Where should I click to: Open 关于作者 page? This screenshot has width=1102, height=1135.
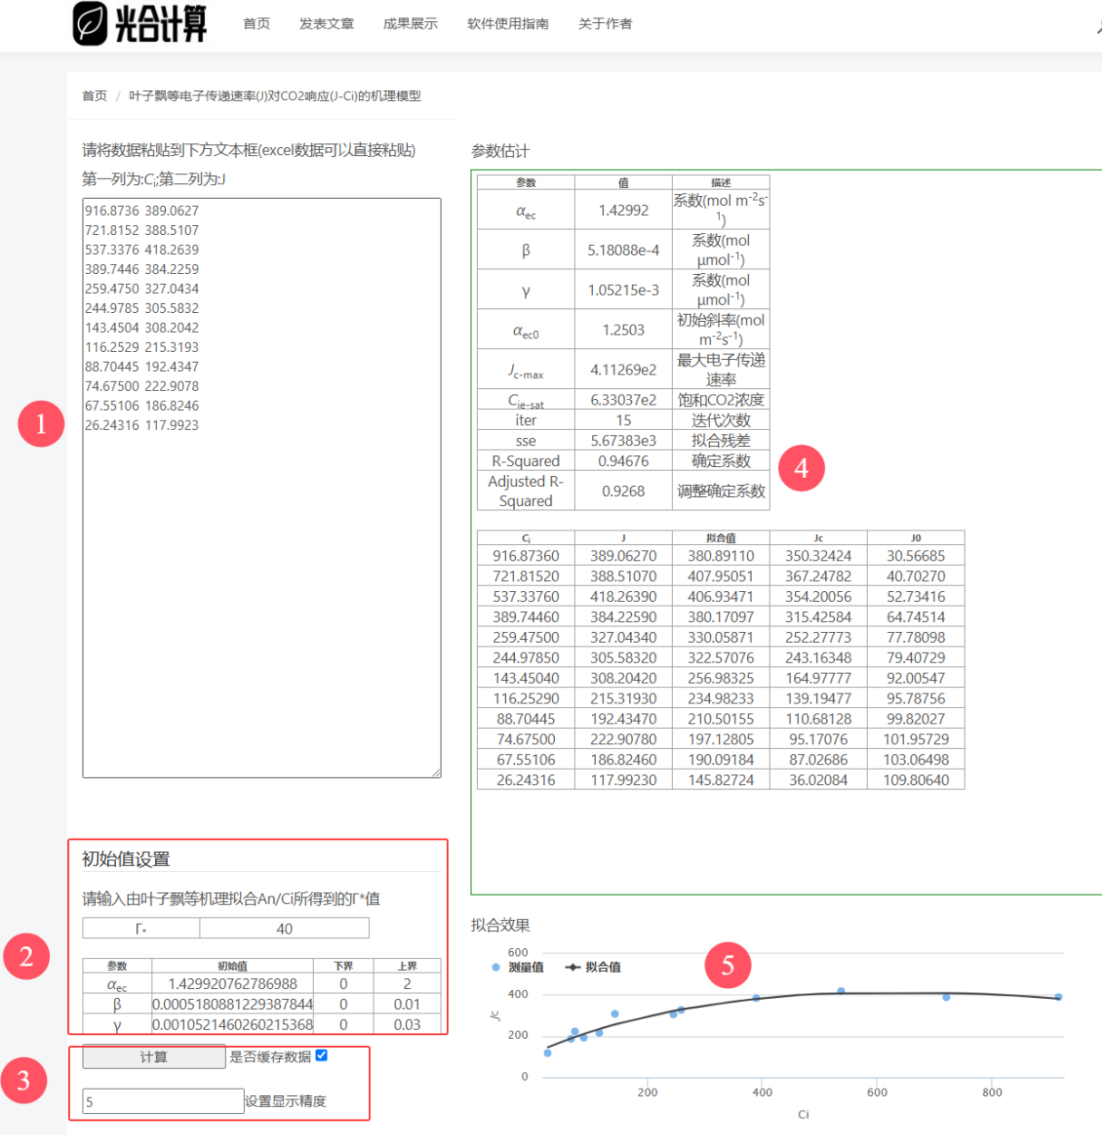pyautogui.click(x=605, y=24)
